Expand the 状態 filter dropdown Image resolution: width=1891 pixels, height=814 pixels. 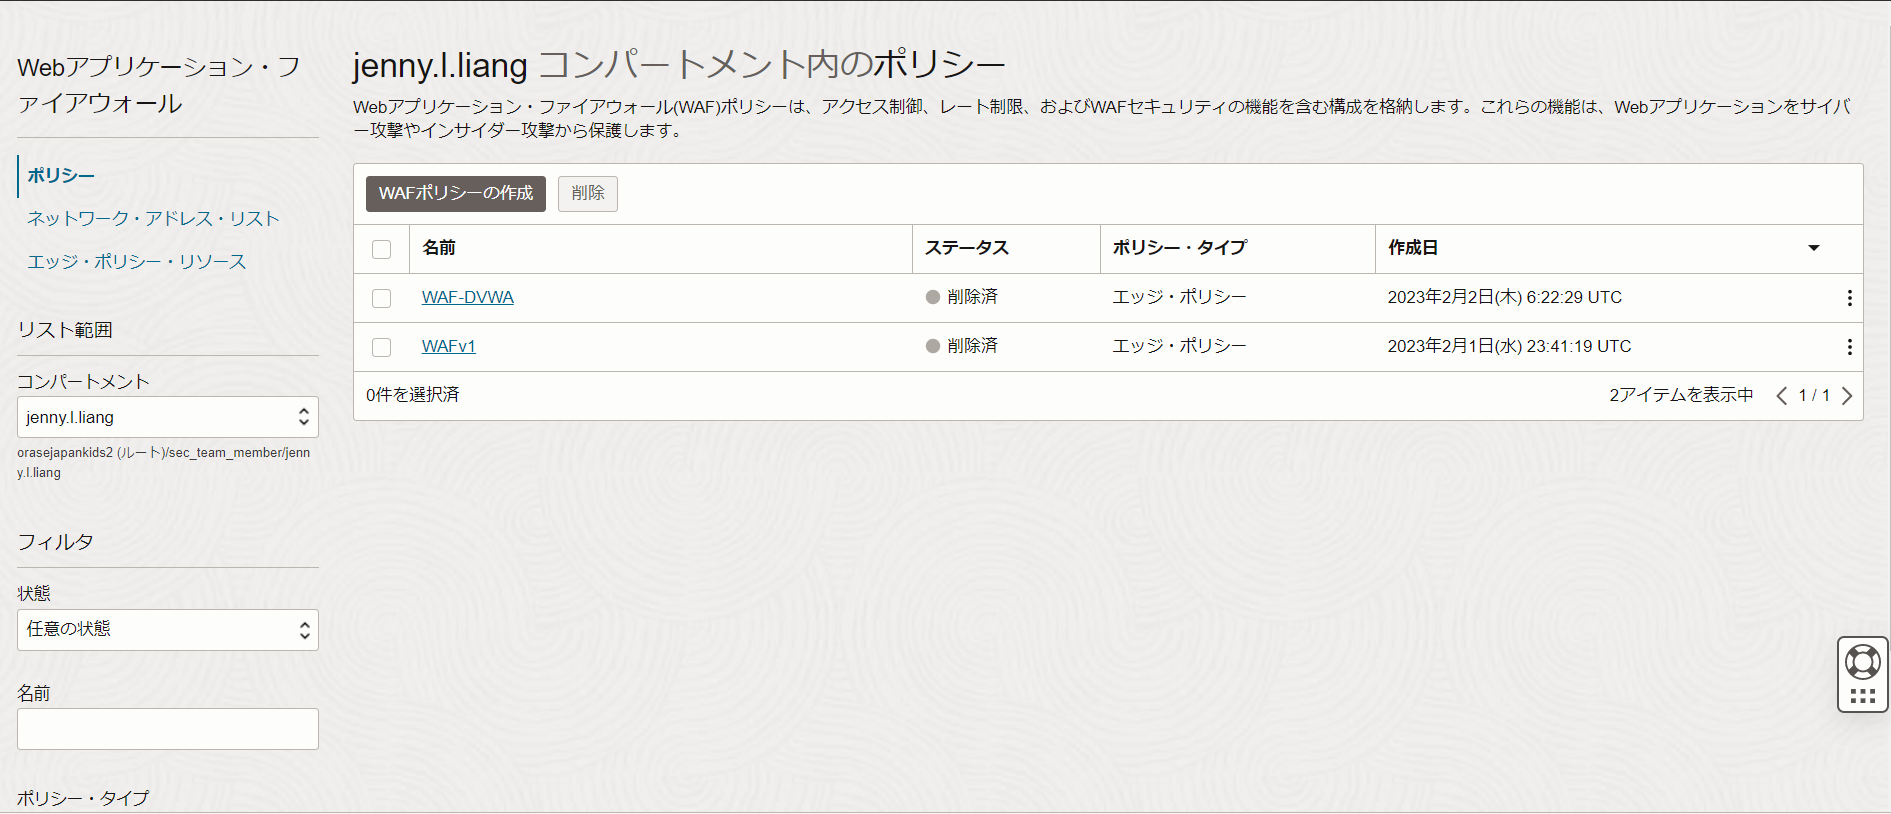pyautogui.click(x=168, y=630)
